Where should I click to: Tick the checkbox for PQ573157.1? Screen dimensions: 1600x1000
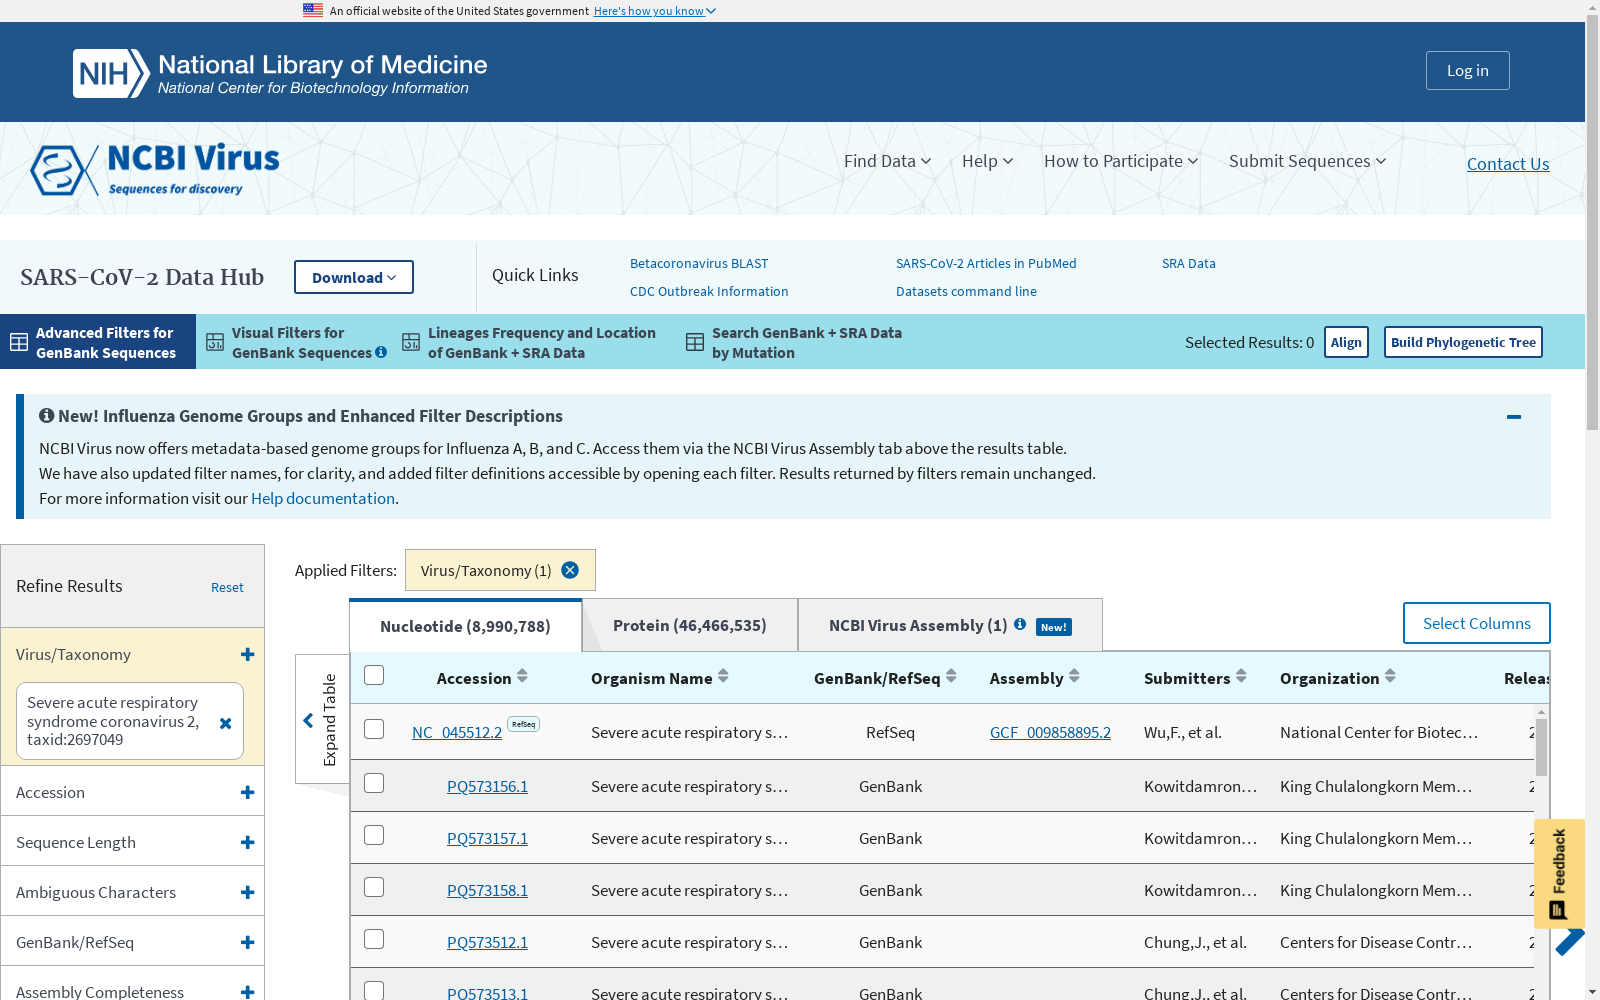pos(374,835)
